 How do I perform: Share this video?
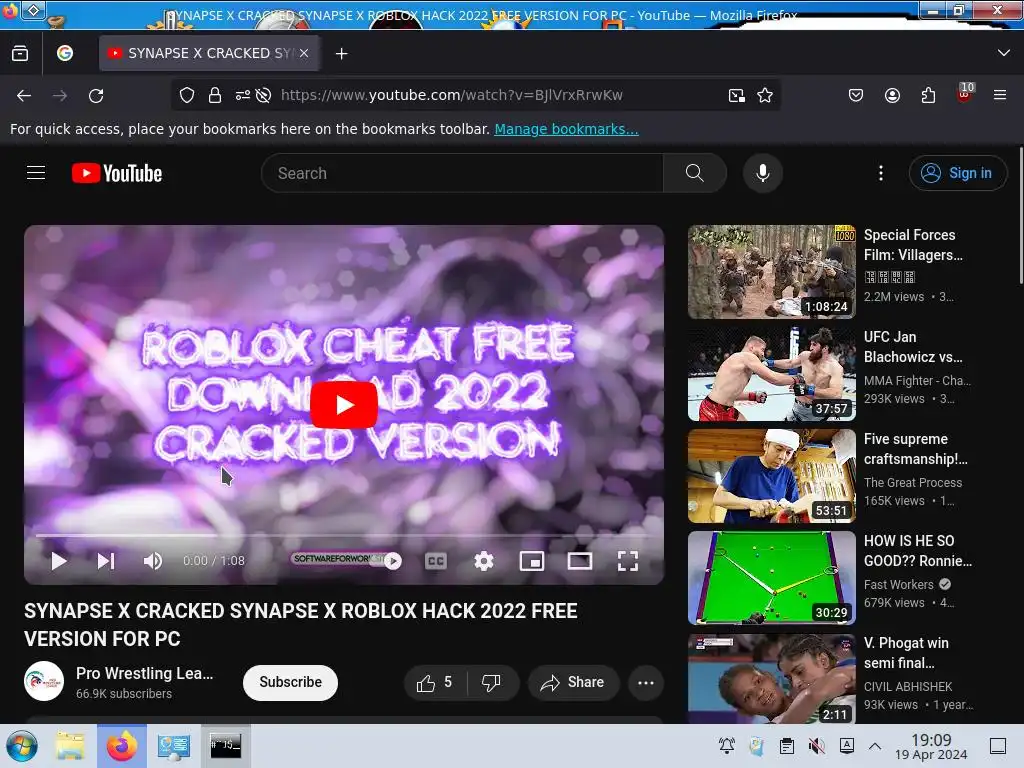(573, 682)
